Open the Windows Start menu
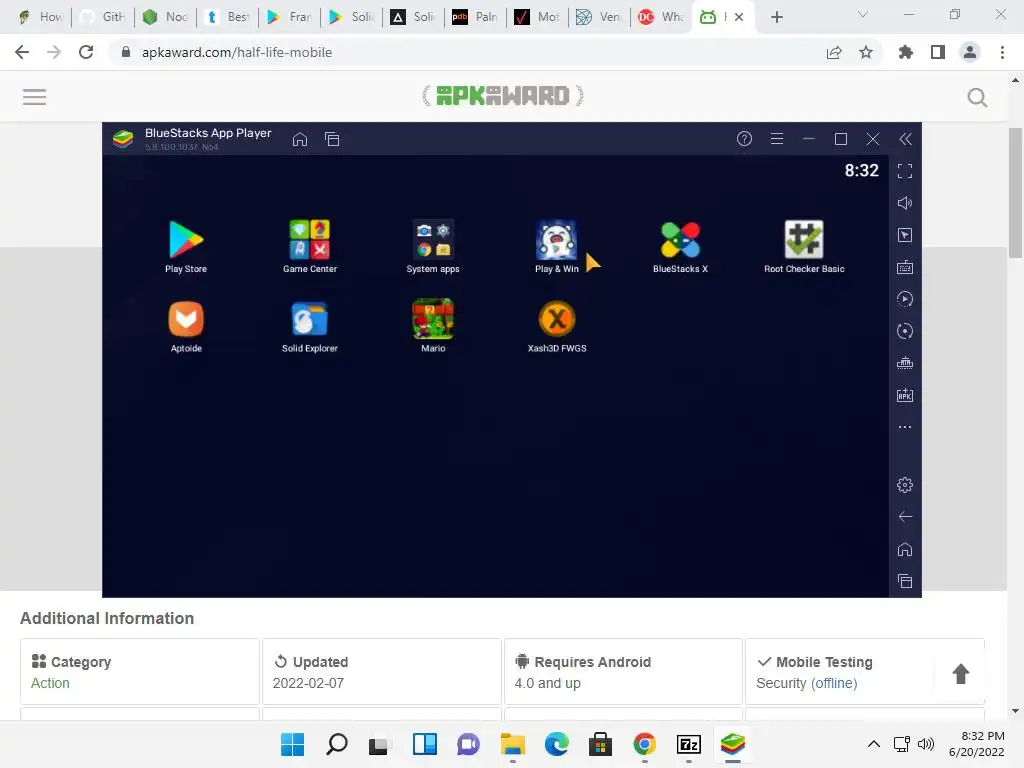The height and width of the screenshot is (768, 1024). 292,744
